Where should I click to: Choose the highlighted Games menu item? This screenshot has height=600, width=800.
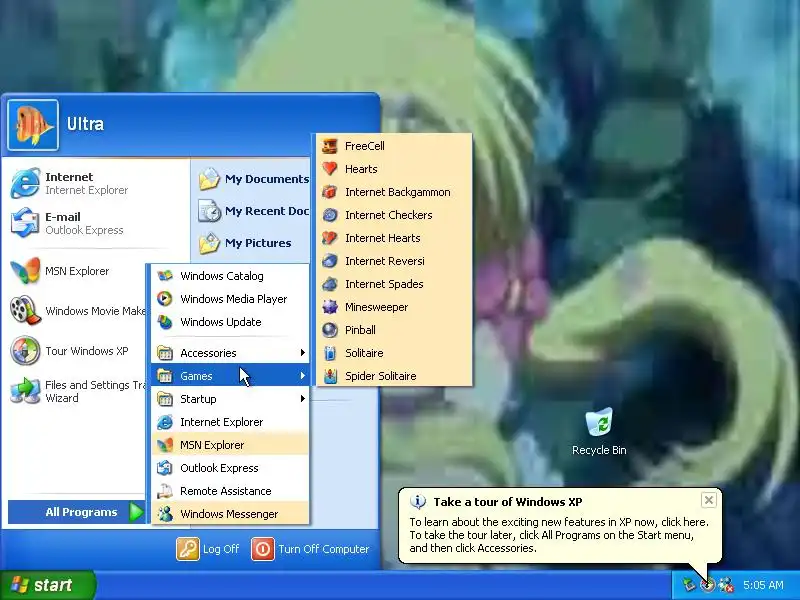pos(230,376)
